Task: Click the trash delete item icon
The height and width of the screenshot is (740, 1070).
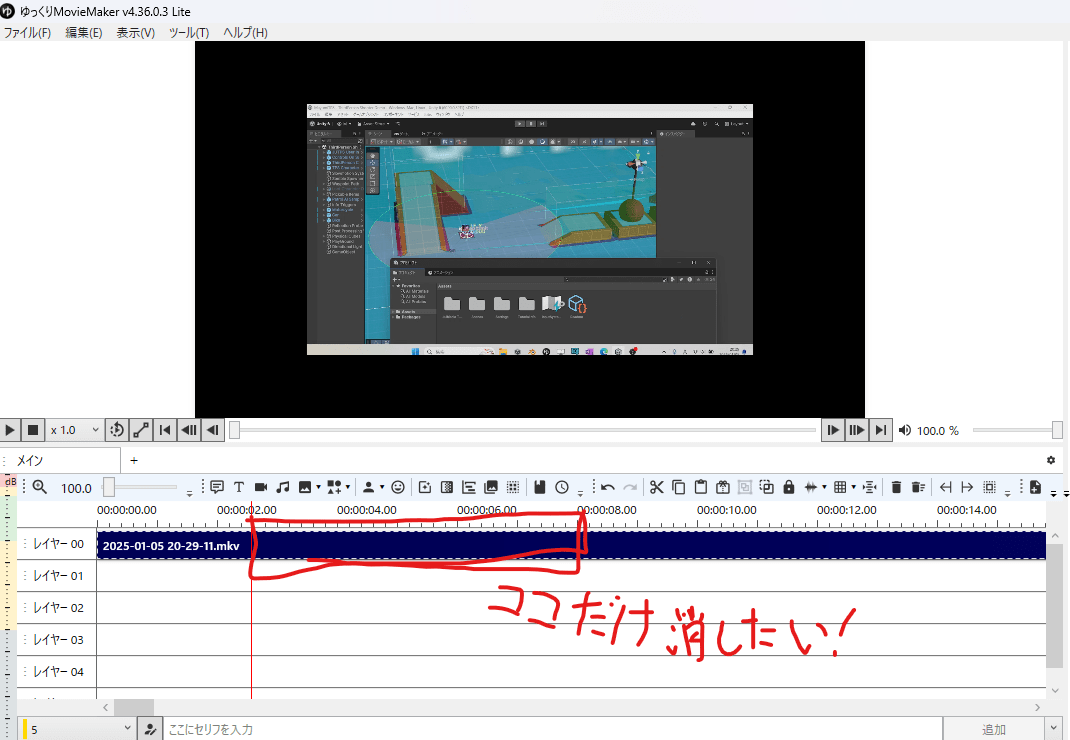Action: 896,487
